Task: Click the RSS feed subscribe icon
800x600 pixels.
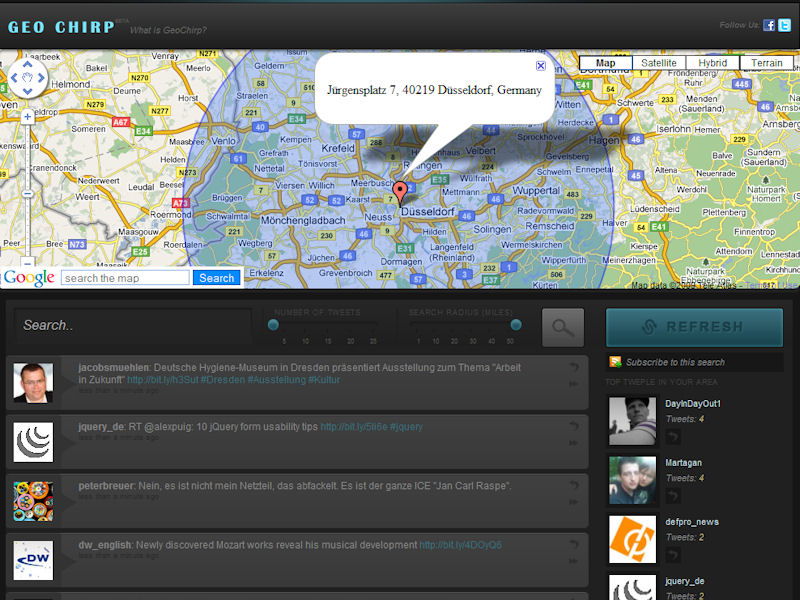Action: tap(615, 362)
